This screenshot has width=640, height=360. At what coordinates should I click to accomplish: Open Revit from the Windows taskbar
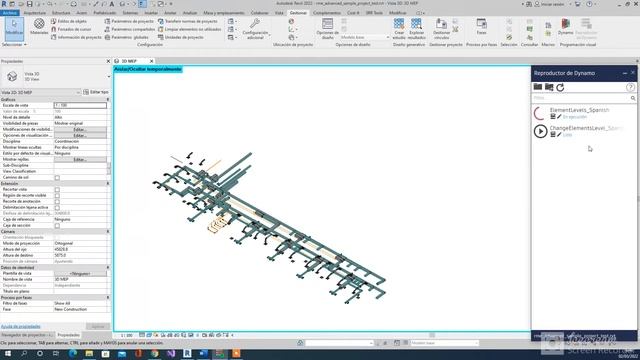tap(187, 353)
